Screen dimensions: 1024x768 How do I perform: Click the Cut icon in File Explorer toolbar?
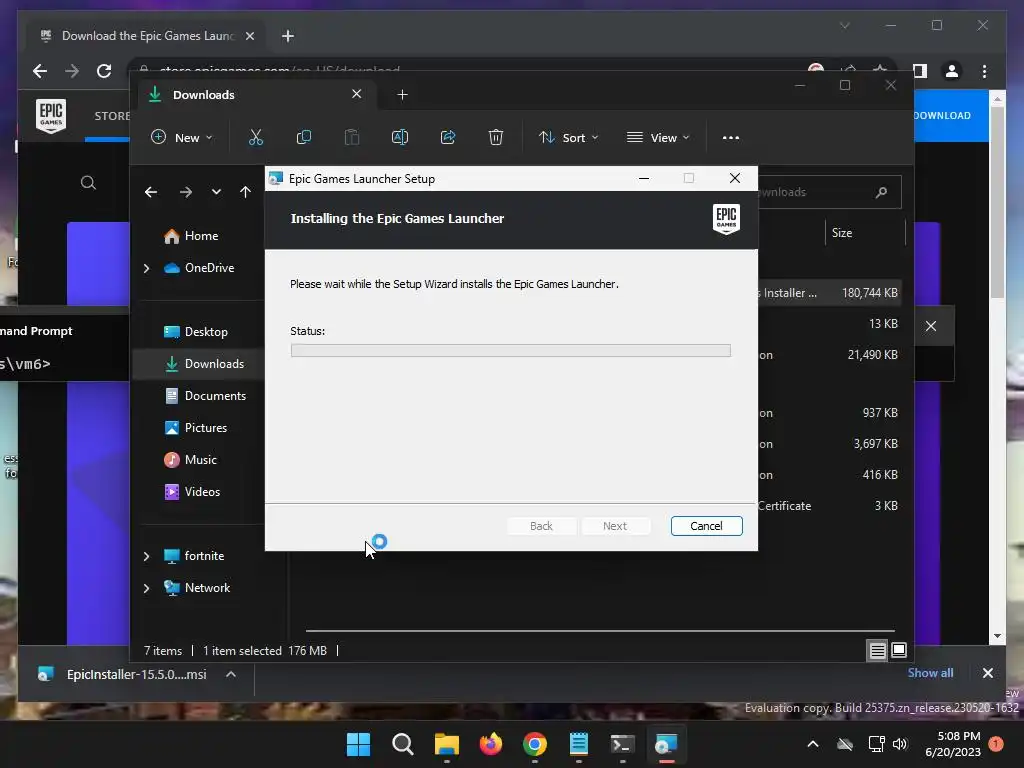(x=255, y=137)
